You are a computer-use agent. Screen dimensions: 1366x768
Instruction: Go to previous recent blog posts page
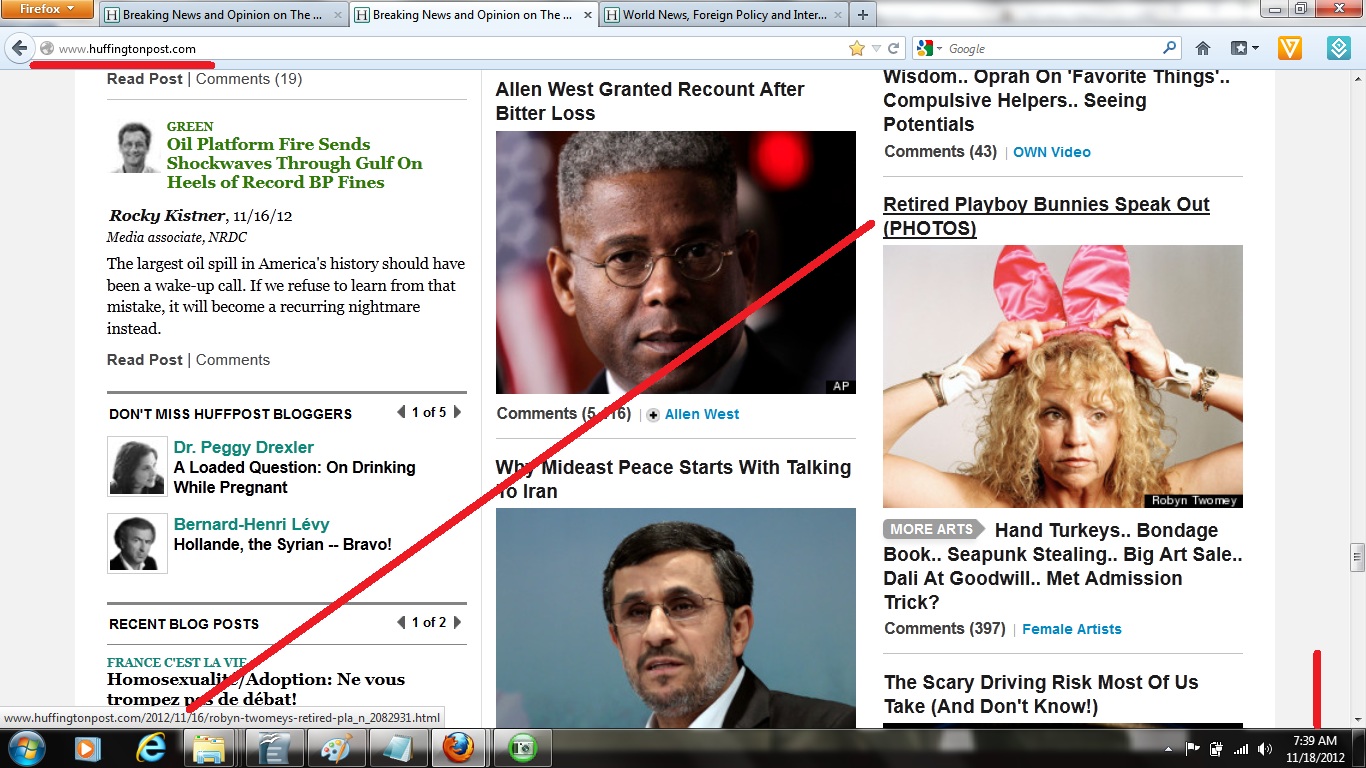[x=401, y=622]
